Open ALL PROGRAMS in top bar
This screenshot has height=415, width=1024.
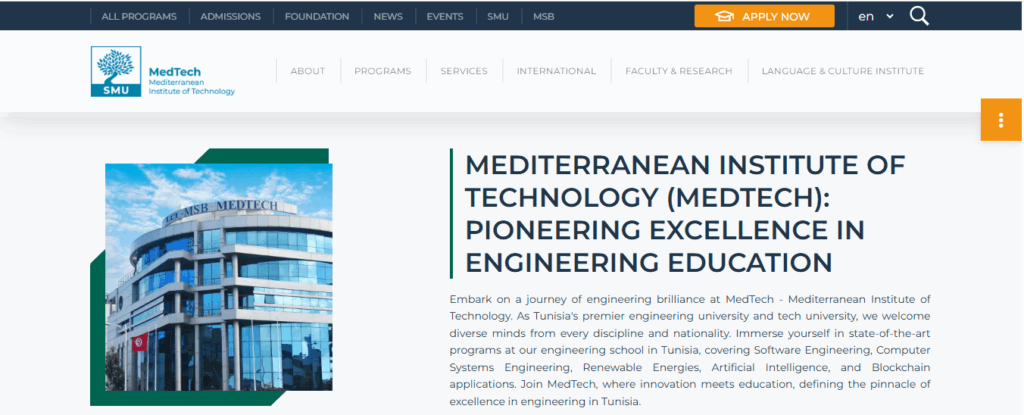139,17
